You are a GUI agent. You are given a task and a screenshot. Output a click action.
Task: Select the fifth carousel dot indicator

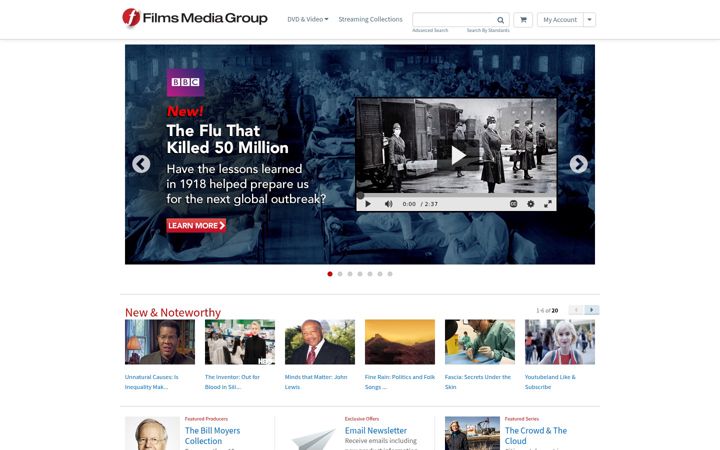(x=370, y=274)
